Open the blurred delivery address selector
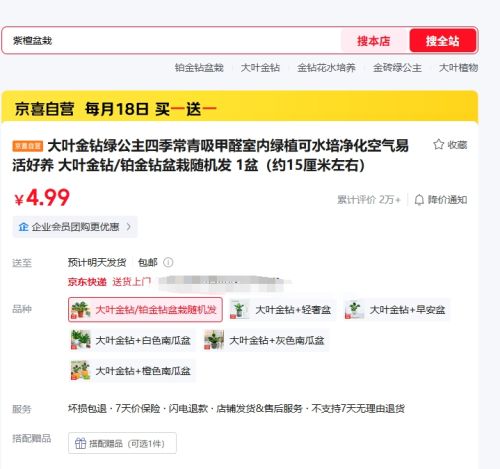Image resolution: width=500 pixels, height=469 pixels. click(x=224, y=282)
